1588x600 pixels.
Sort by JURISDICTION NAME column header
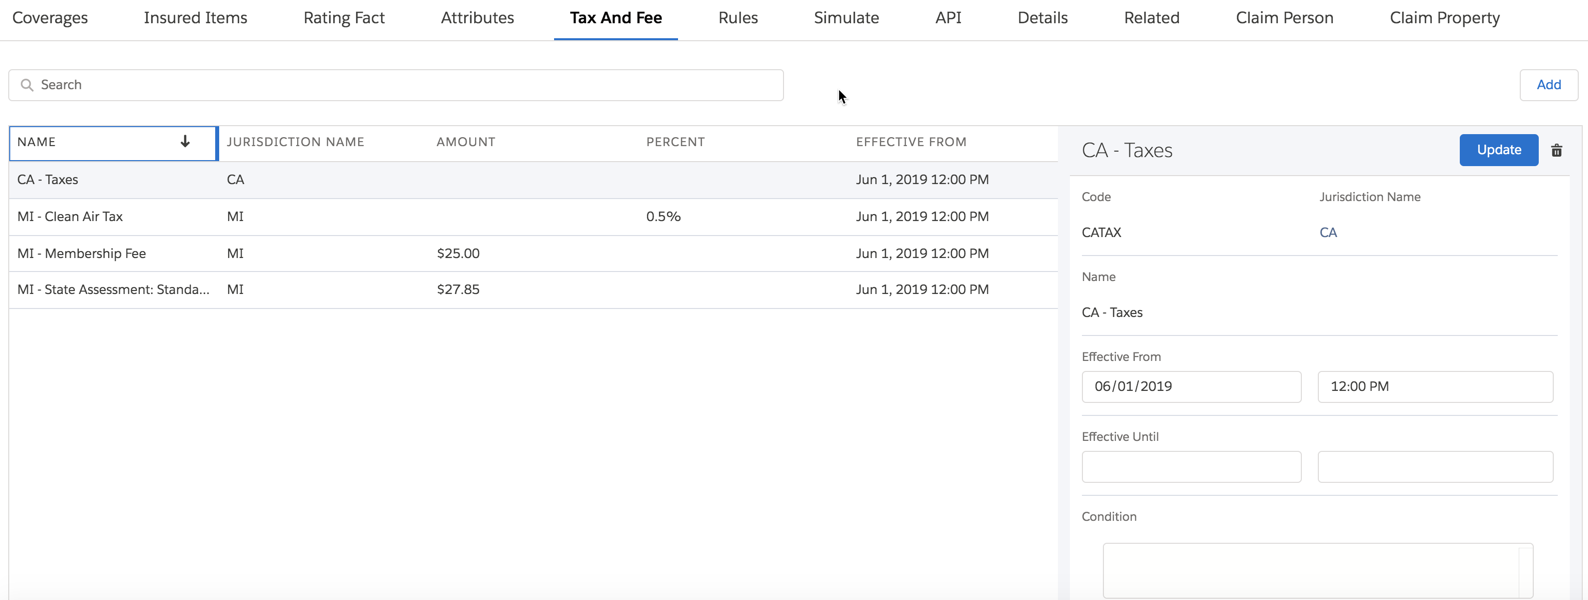pyautogui.click(x=295, y=142)
